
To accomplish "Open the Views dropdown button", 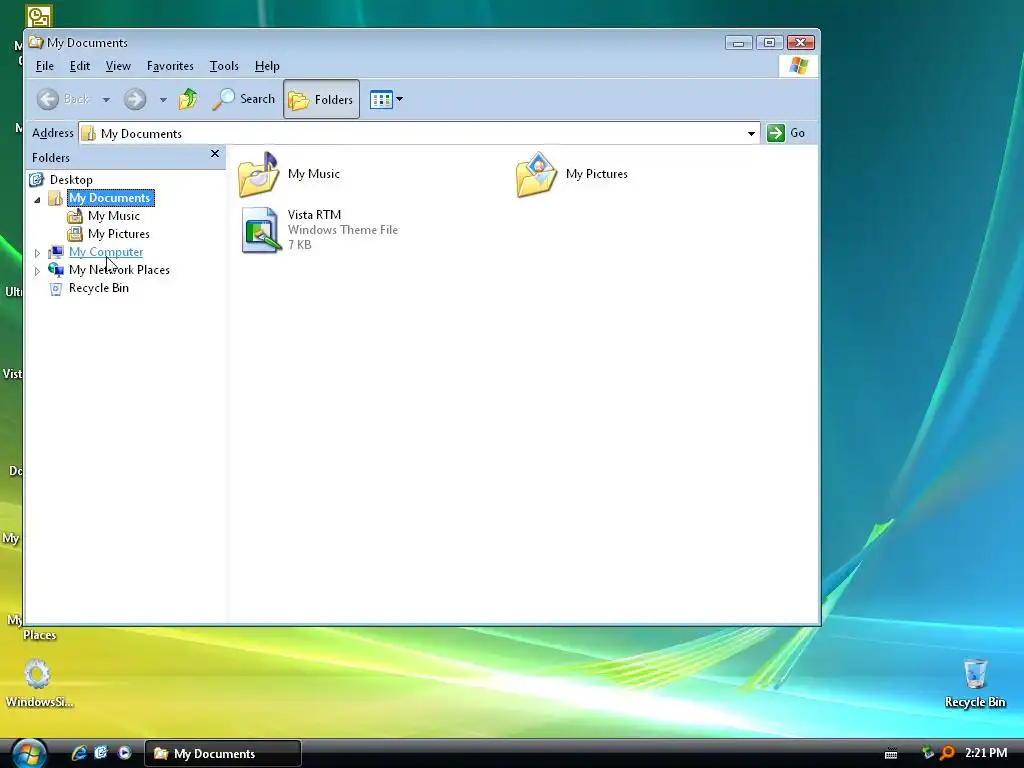I will pos(386,99).
